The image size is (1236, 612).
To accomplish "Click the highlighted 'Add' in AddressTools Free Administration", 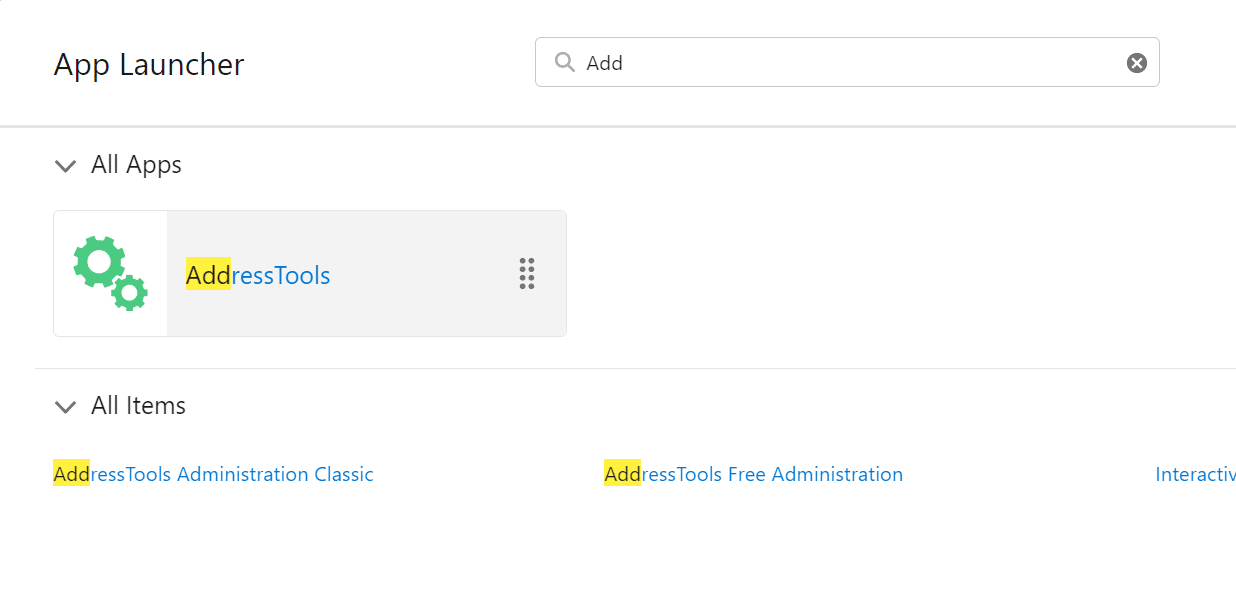I will coord(622,473).
